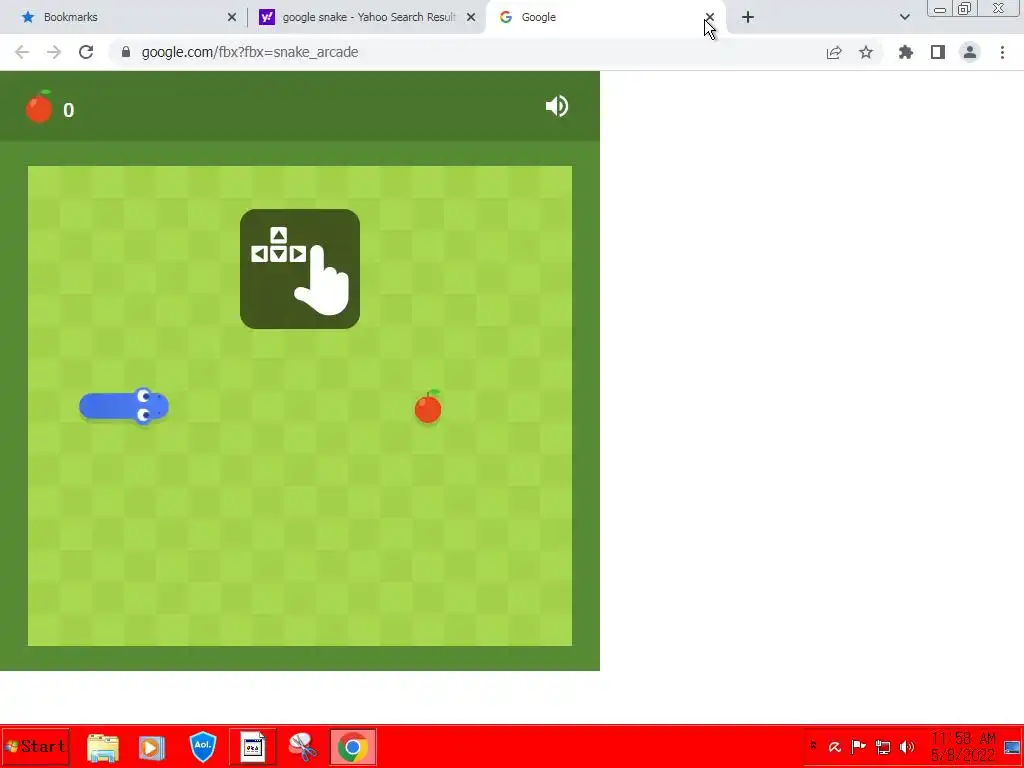1024x768 pixels.
Task: Mute the Snake game sound
Action: tap(557, 106)
